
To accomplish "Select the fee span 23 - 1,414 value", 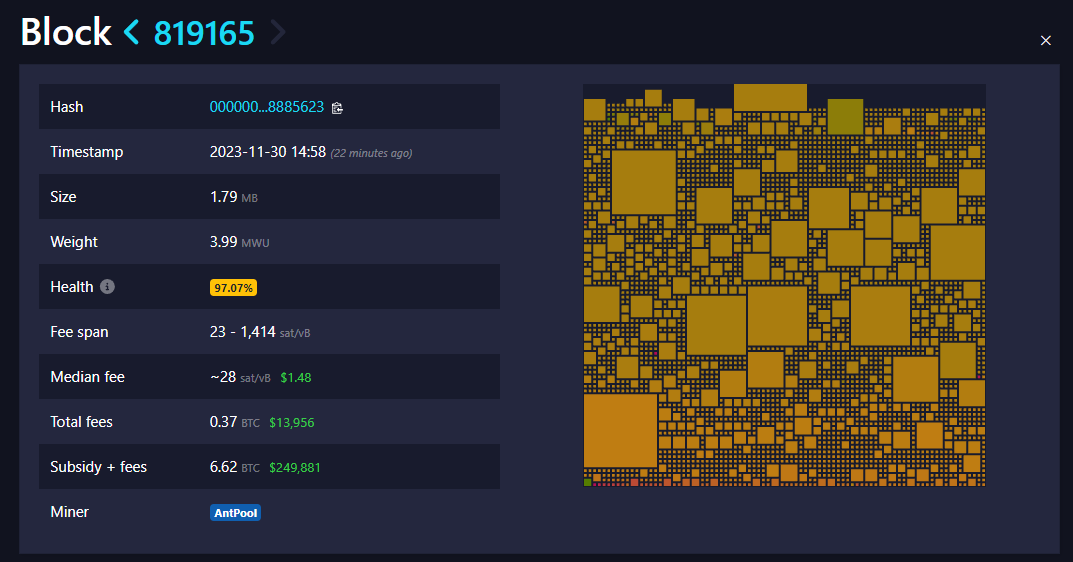I will pos(260,332).
